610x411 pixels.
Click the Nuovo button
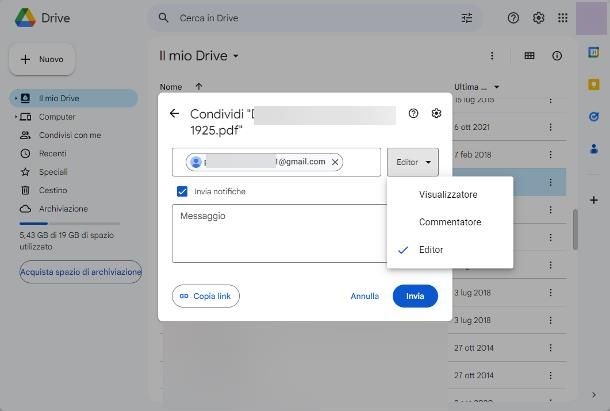[42, 59]
